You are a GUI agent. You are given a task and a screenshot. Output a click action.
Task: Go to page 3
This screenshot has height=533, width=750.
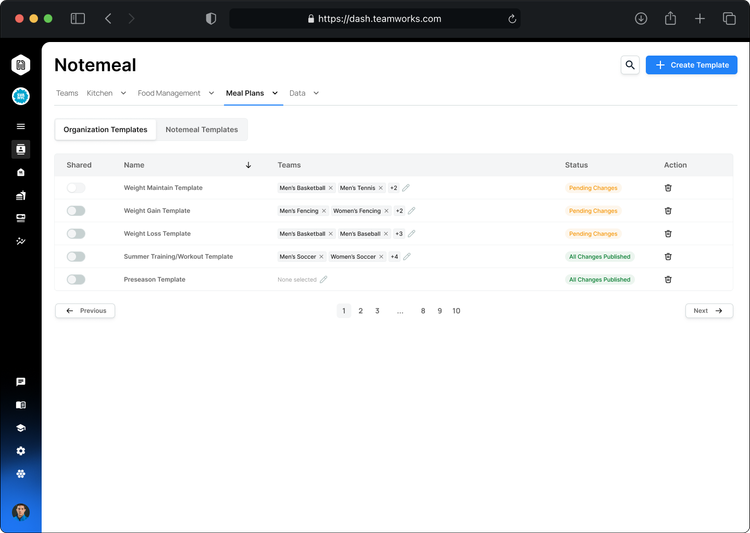point(377,311)
